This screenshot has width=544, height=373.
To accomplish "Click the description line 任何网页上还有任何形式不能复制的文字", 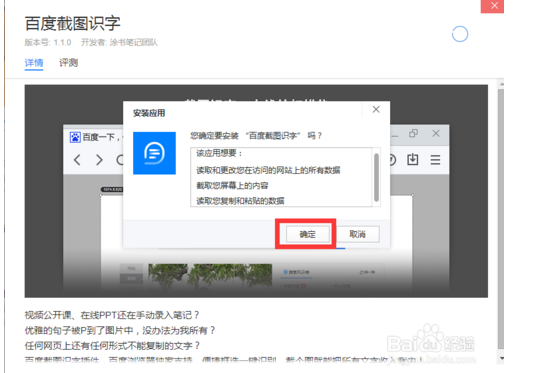I will tap(112, 346).
